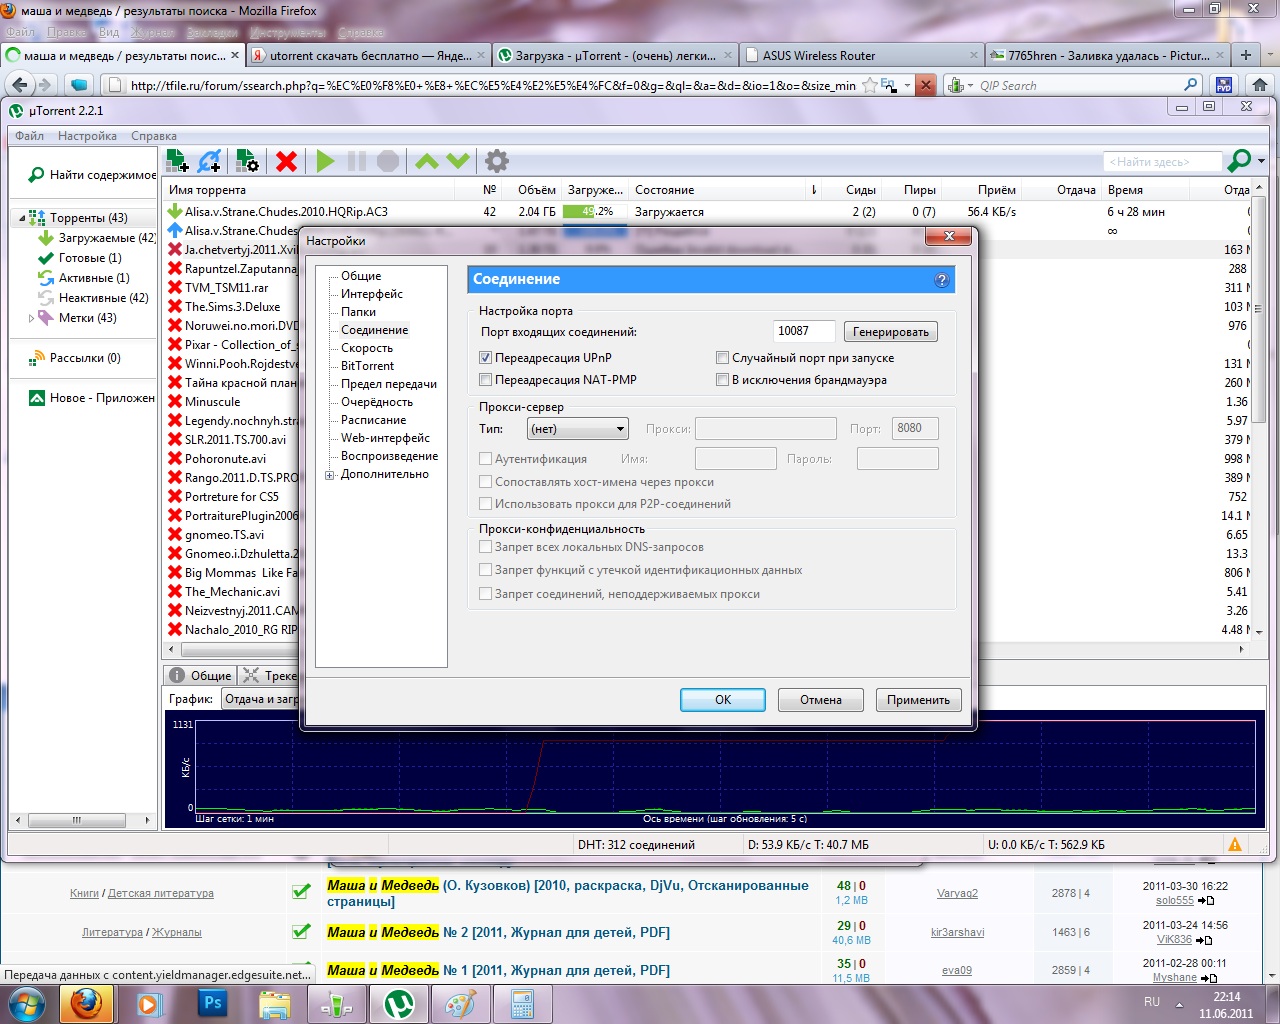Check В исключения брандмауэра option
The width and height of the screenshot is (1280, 1024).
722,380
